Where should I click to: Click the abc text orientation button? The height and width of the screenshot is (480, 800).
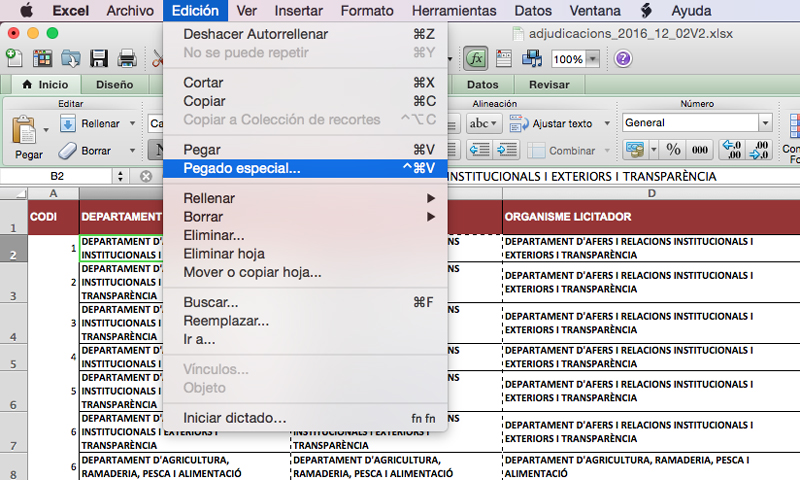pyautogui.click(x=483, y=123)
